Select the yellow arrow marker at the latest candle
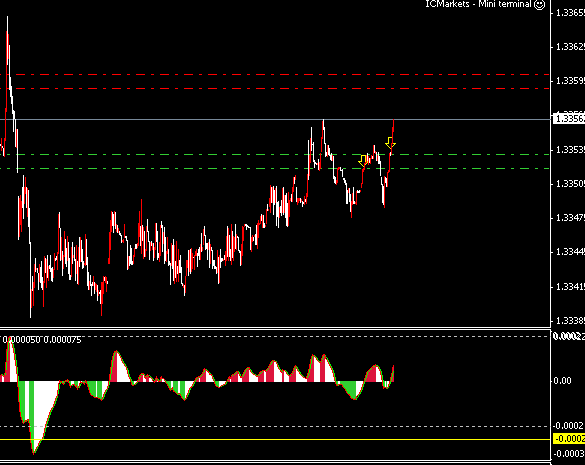The image size is (585, 465). tap(390, 143)
